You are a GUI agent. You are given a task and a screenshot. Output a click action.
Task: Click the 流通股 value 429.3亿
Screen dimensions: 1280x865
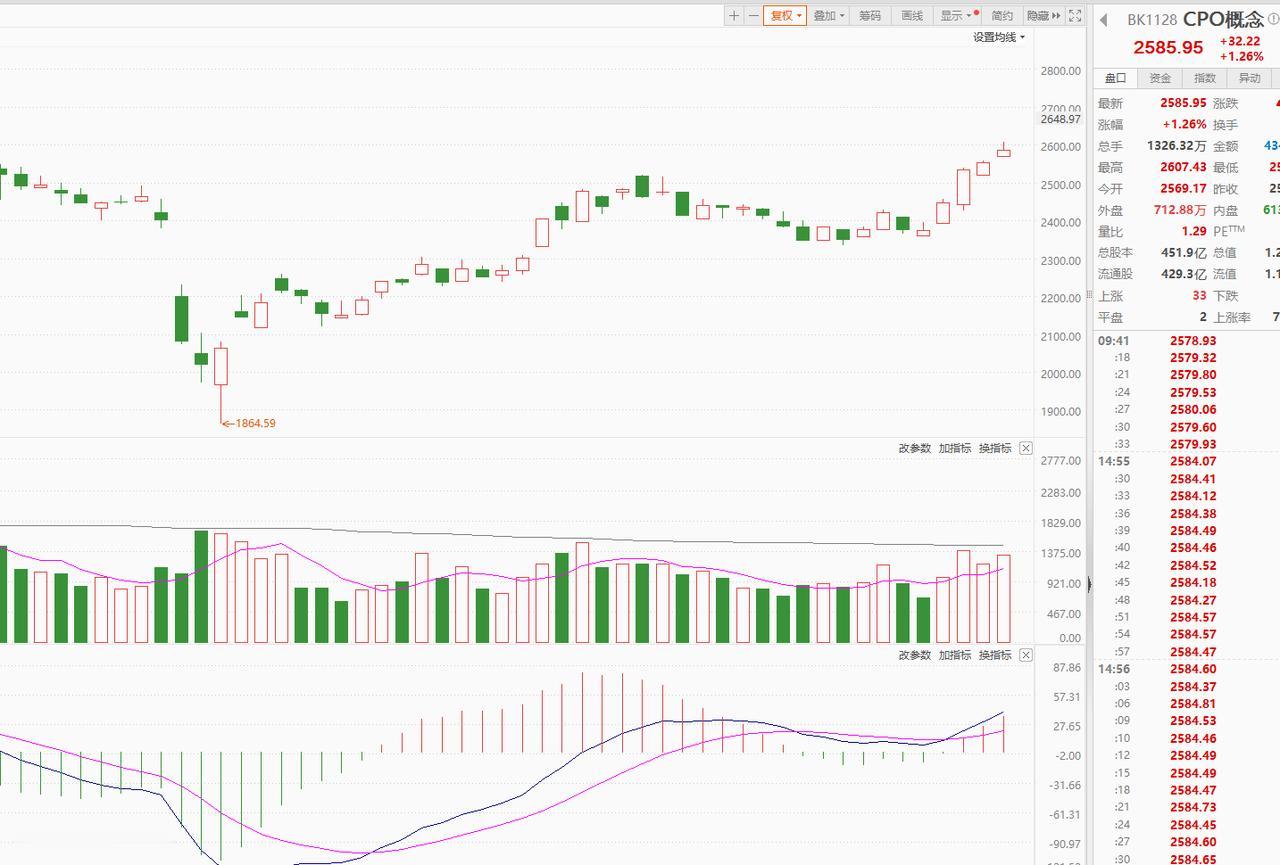coord(1184,274)
